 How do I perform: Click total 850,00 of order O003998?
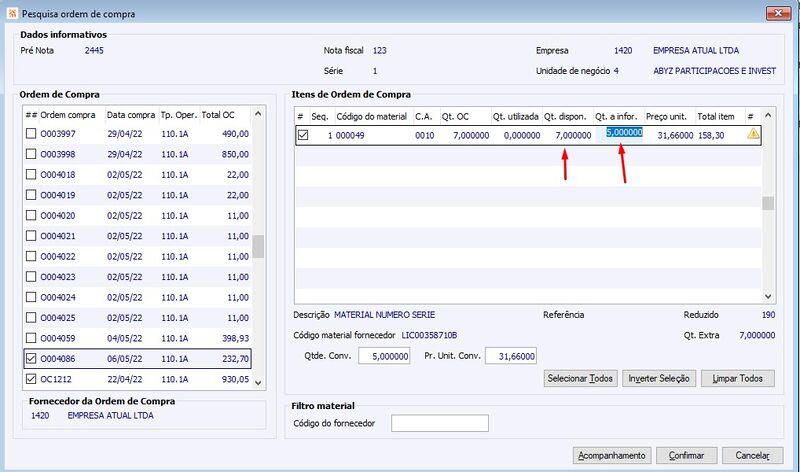pos(235,154)
